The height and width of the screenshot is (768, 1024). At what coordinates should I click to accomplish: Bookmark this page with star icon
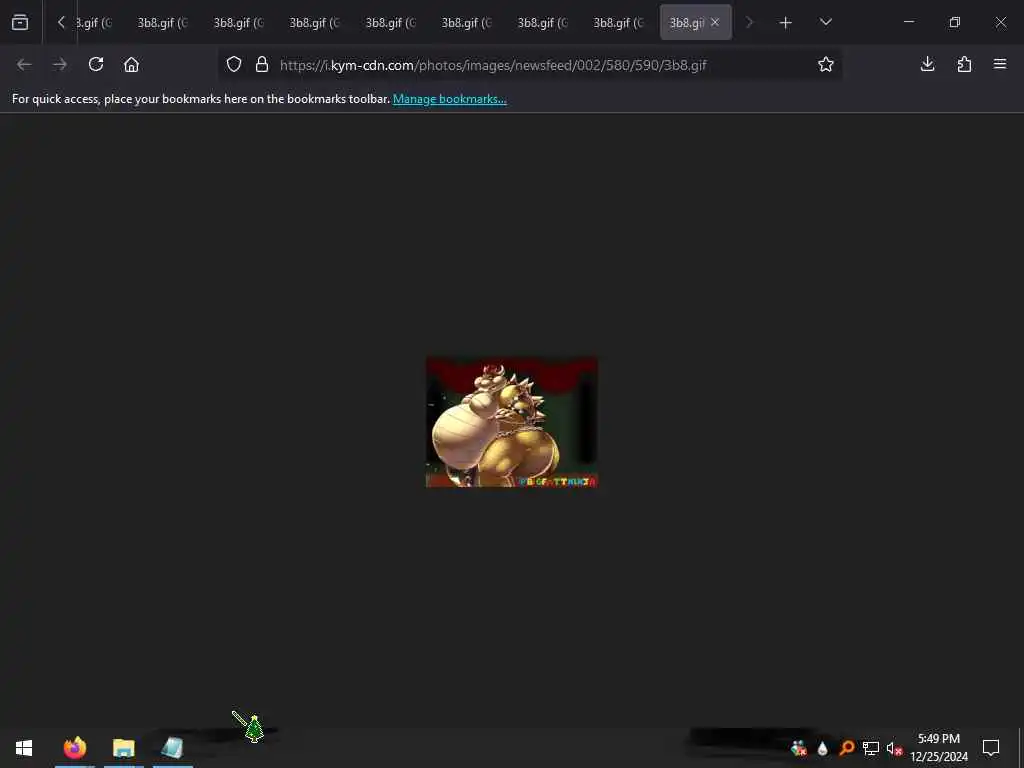pos(825,65)
